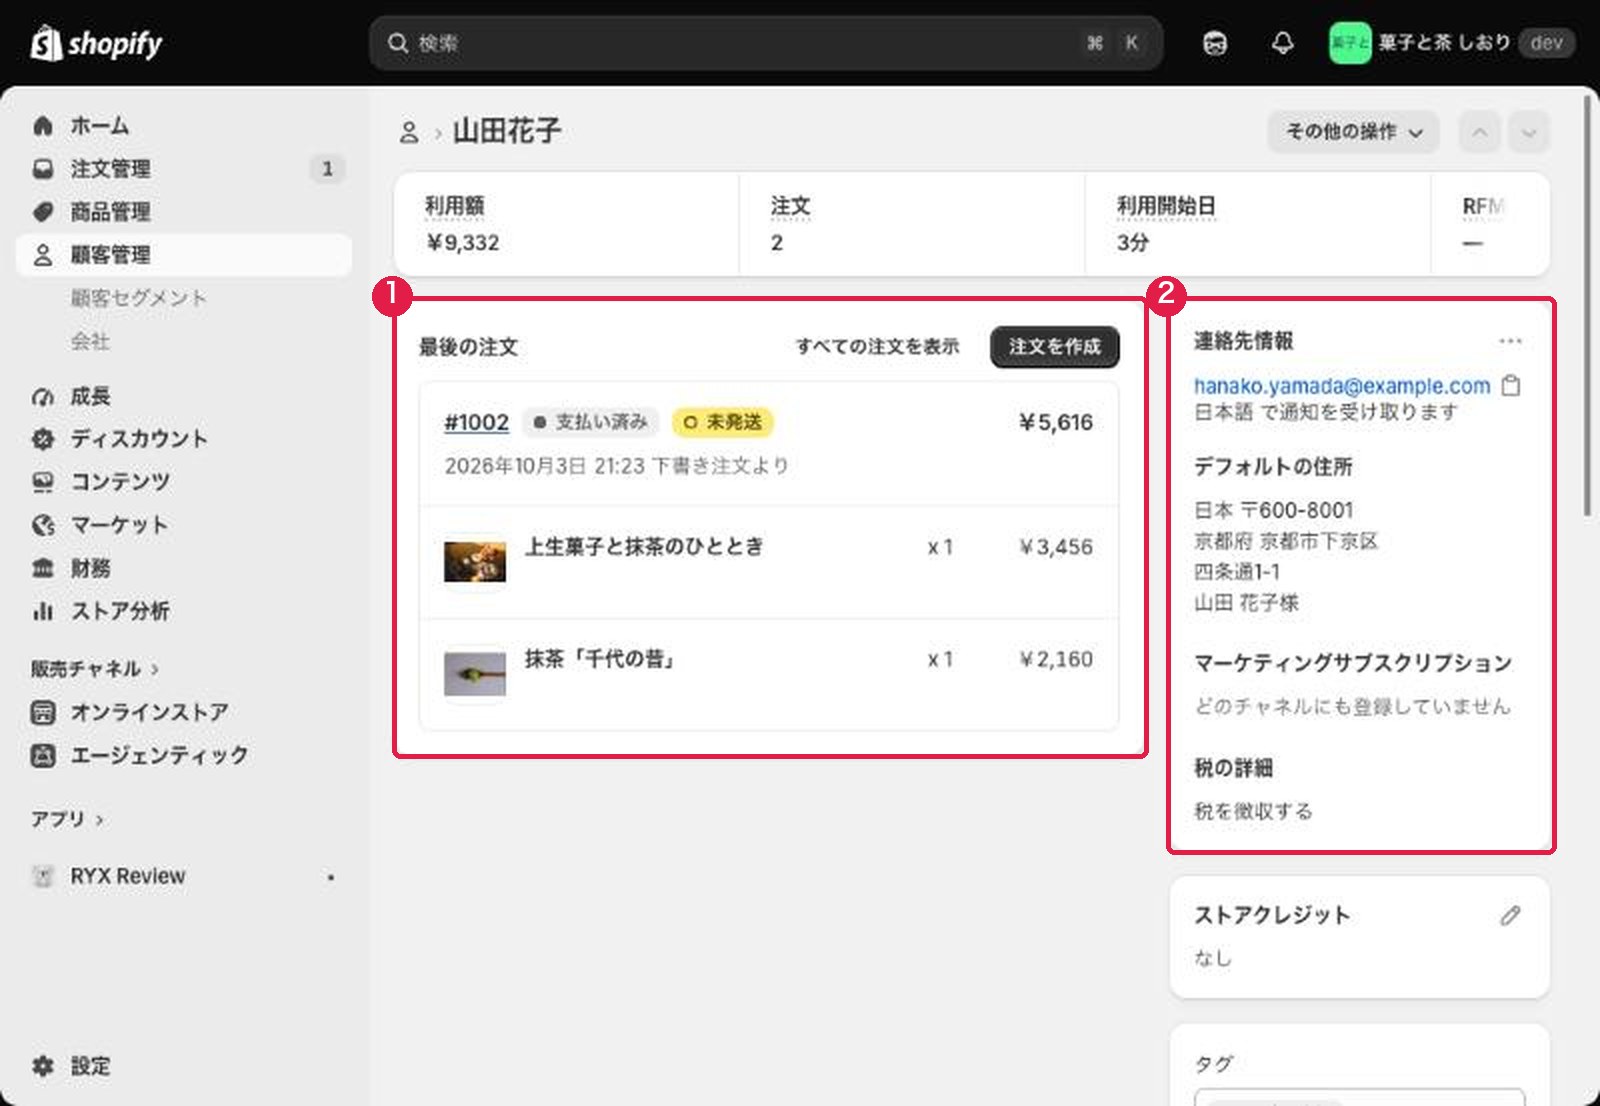Screen dimensions: 1600x1106
Task: Click すべての注文を表示 link
Action: pos(877,347)
